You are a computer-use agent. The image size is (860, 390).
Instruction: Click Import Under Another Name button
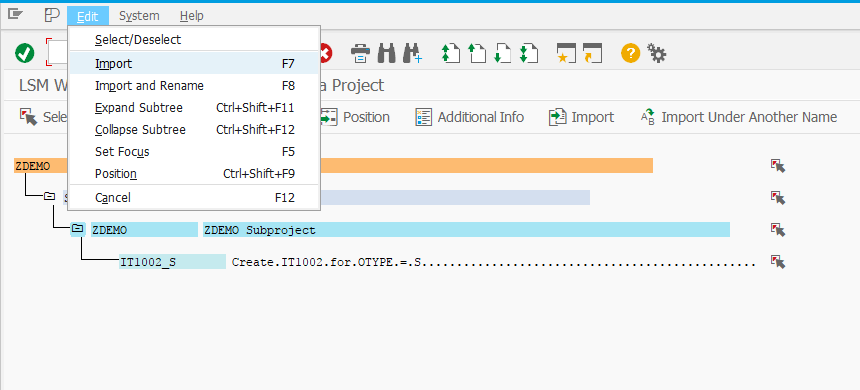click(x=739, y=117)
